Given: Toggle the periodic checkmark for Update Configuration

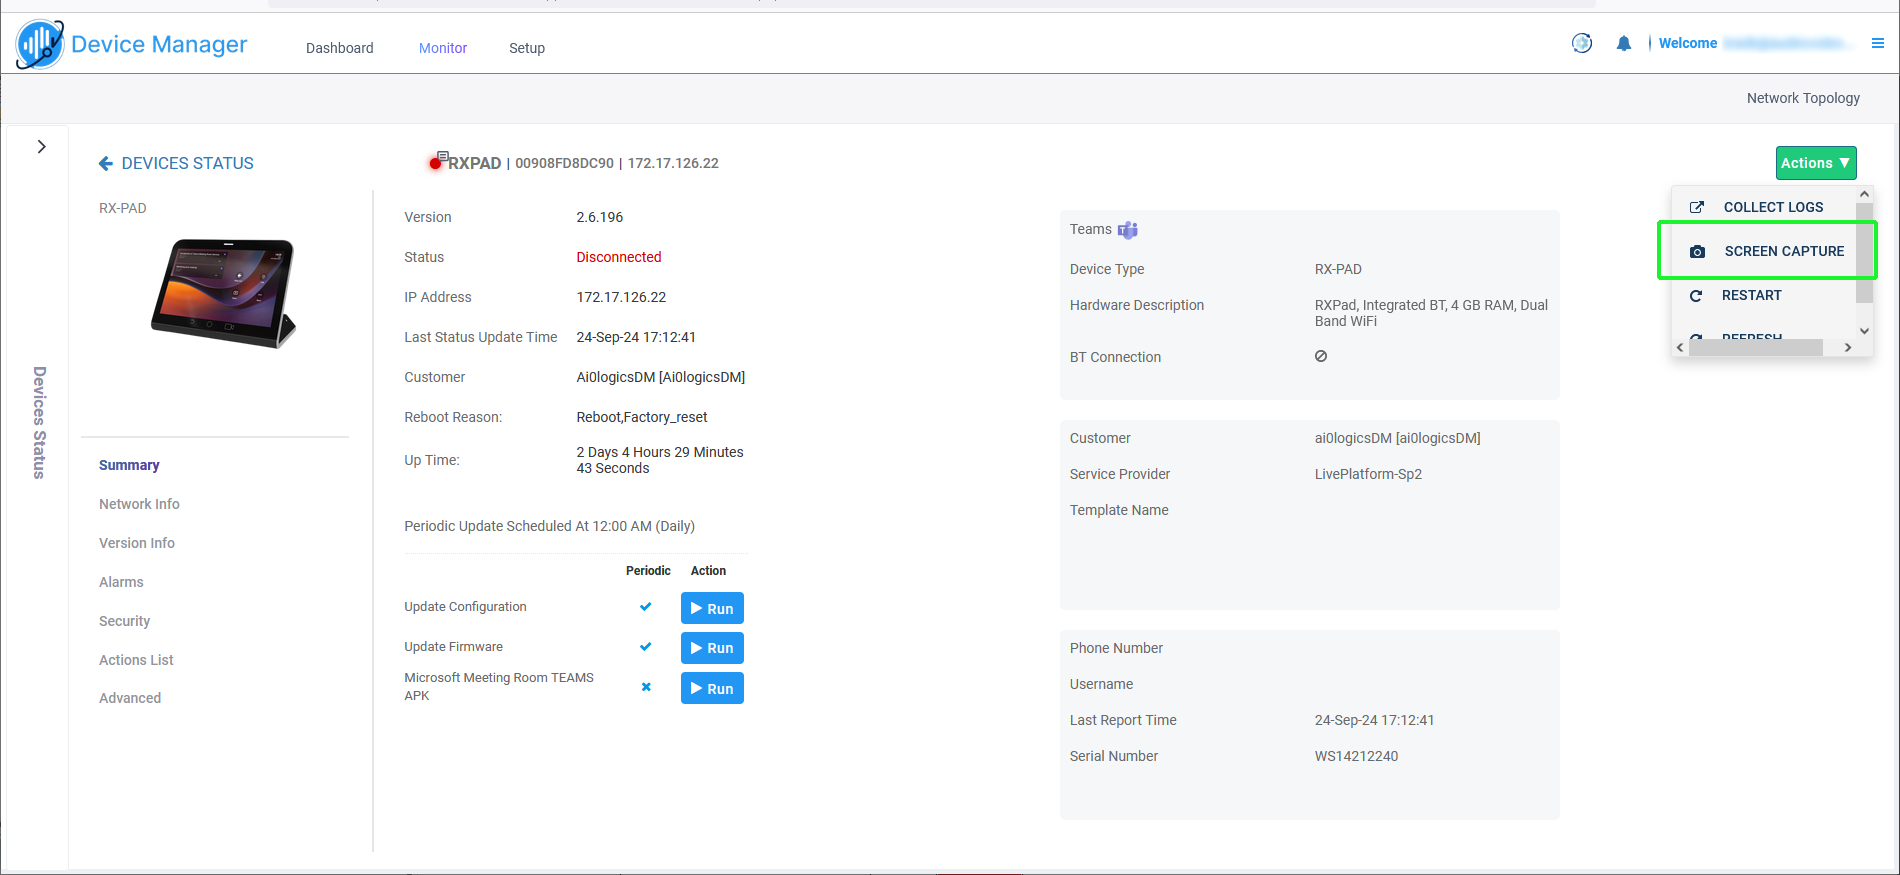Looking at the screenshot, I should [646, 607].
